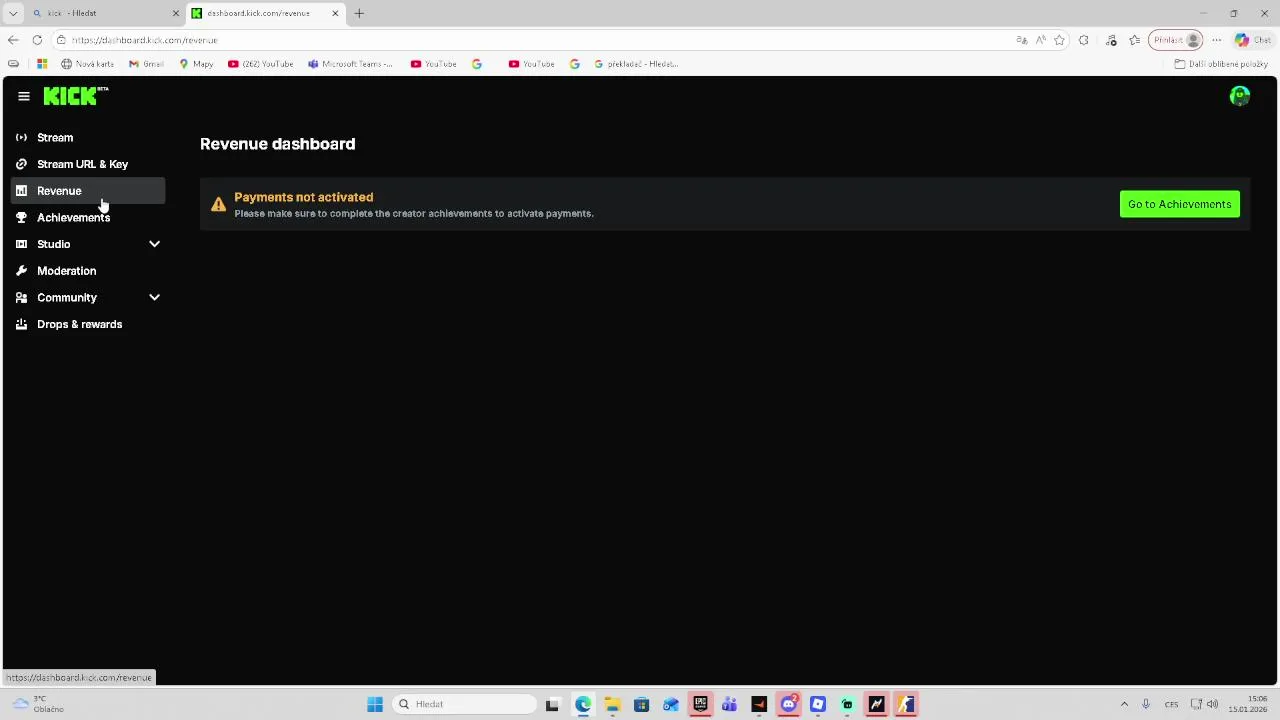The width and height of the screenshot is (1280, 720).
Task: Open Gmail bookmark
Action: pyautogui.click(x=146, y=64)
